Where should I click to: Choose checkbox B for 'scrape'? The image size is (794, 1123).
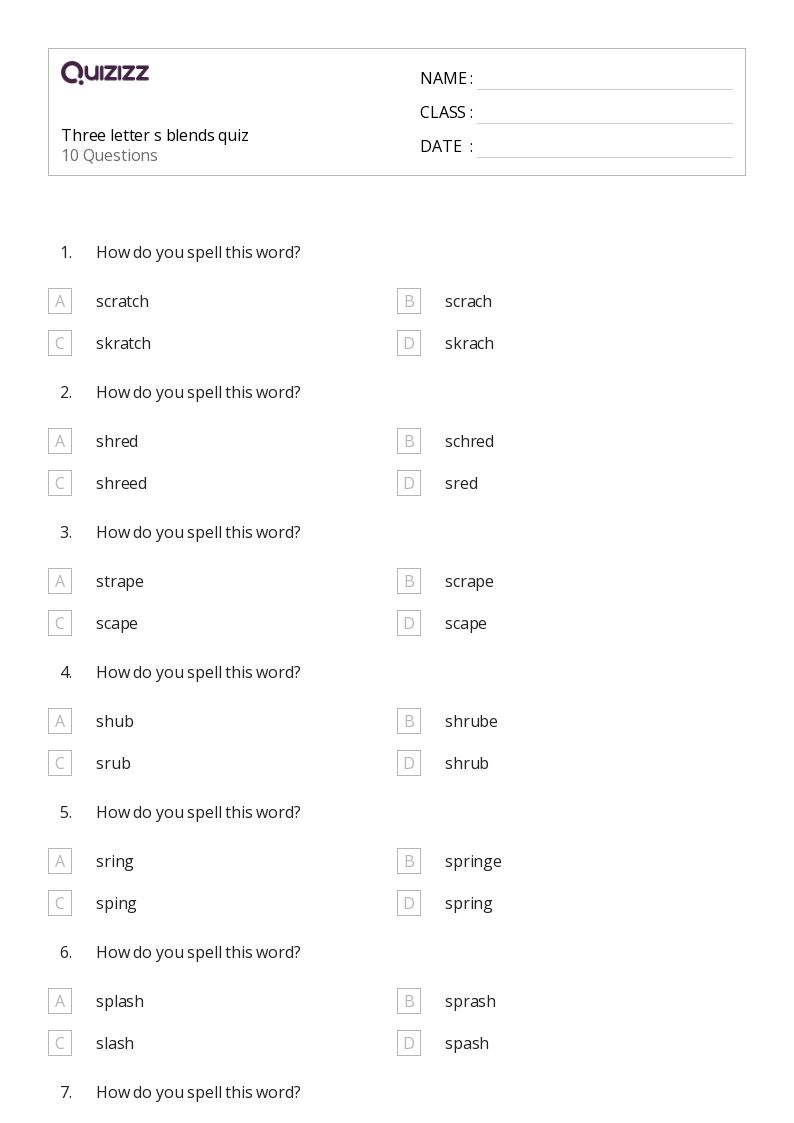tap(409, 581)
